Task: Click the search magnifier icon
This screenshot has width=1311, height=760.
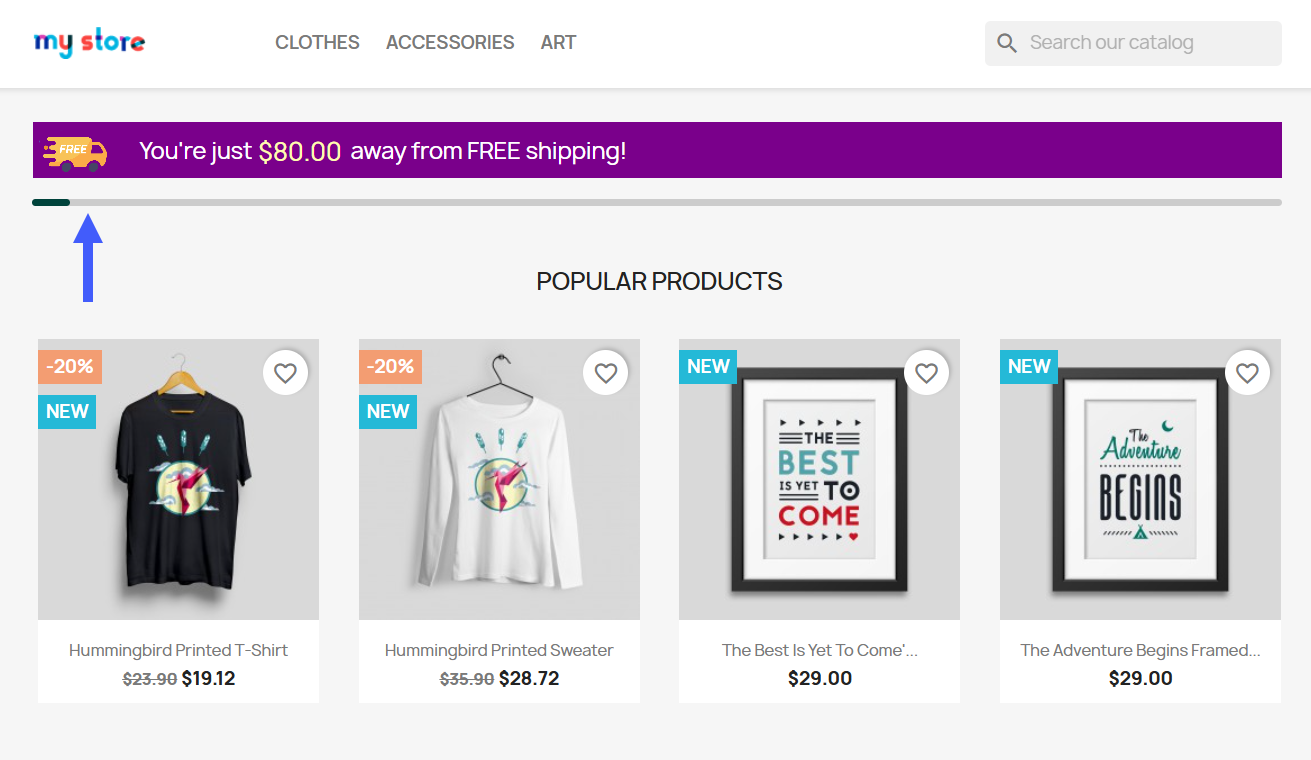Action: coord(1007,43)
